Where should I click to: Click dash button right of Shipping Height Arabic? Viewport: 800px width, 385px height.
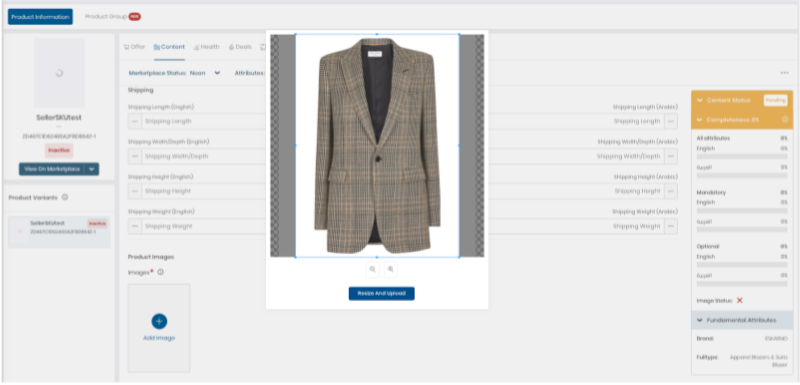coord(671,191)
